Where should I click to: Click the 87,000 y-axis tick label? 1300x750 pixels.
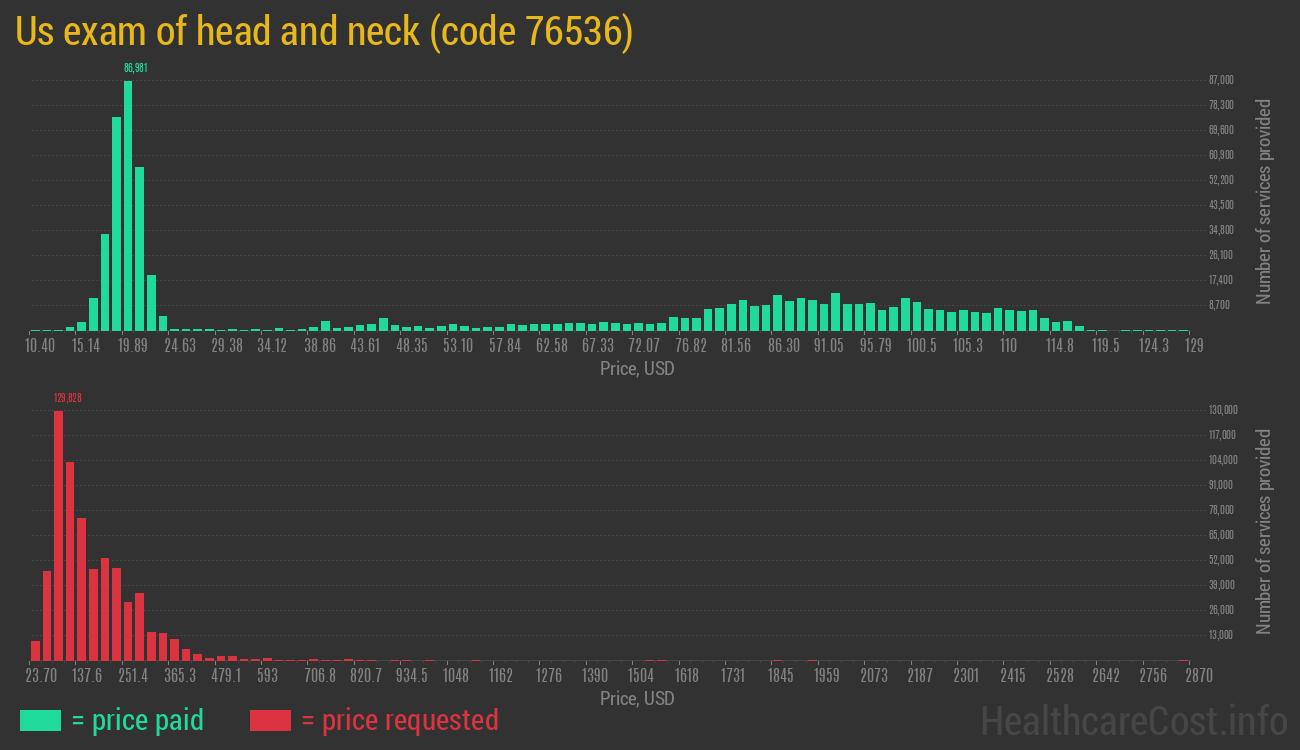point(1221,80)
